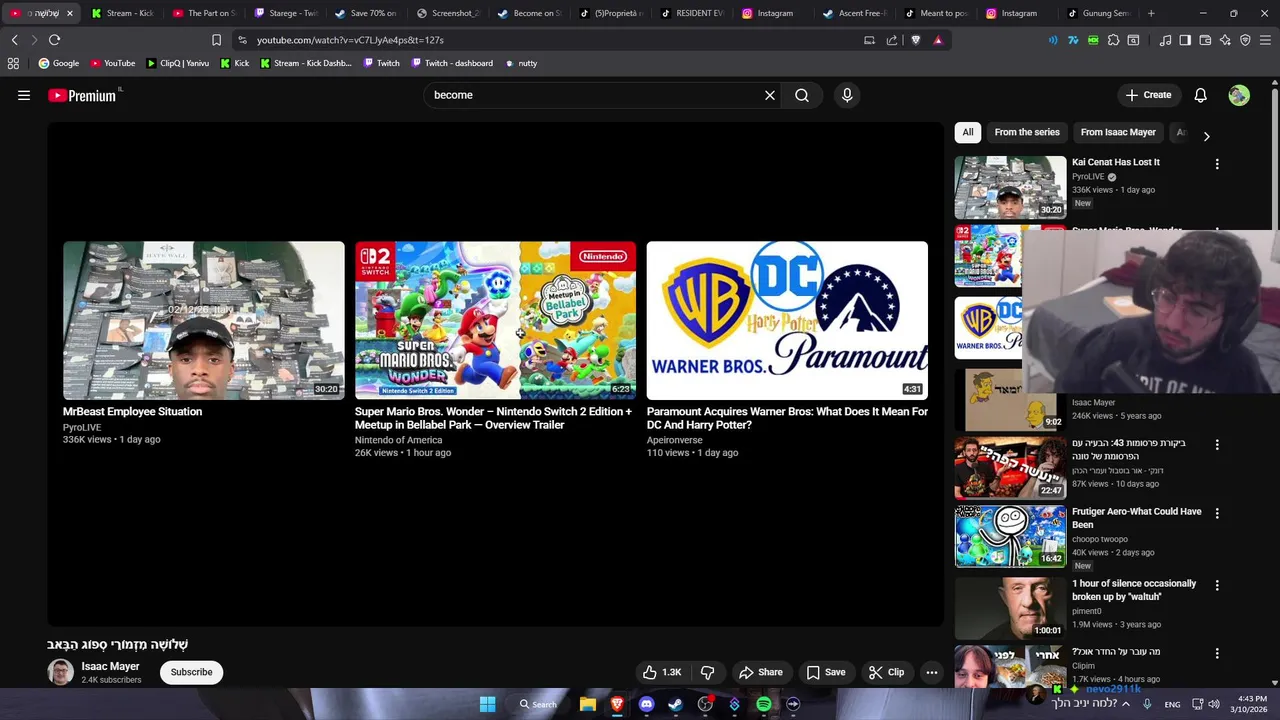
Task: Click Nintendo of America channel name
Action: tap(398, 440)
